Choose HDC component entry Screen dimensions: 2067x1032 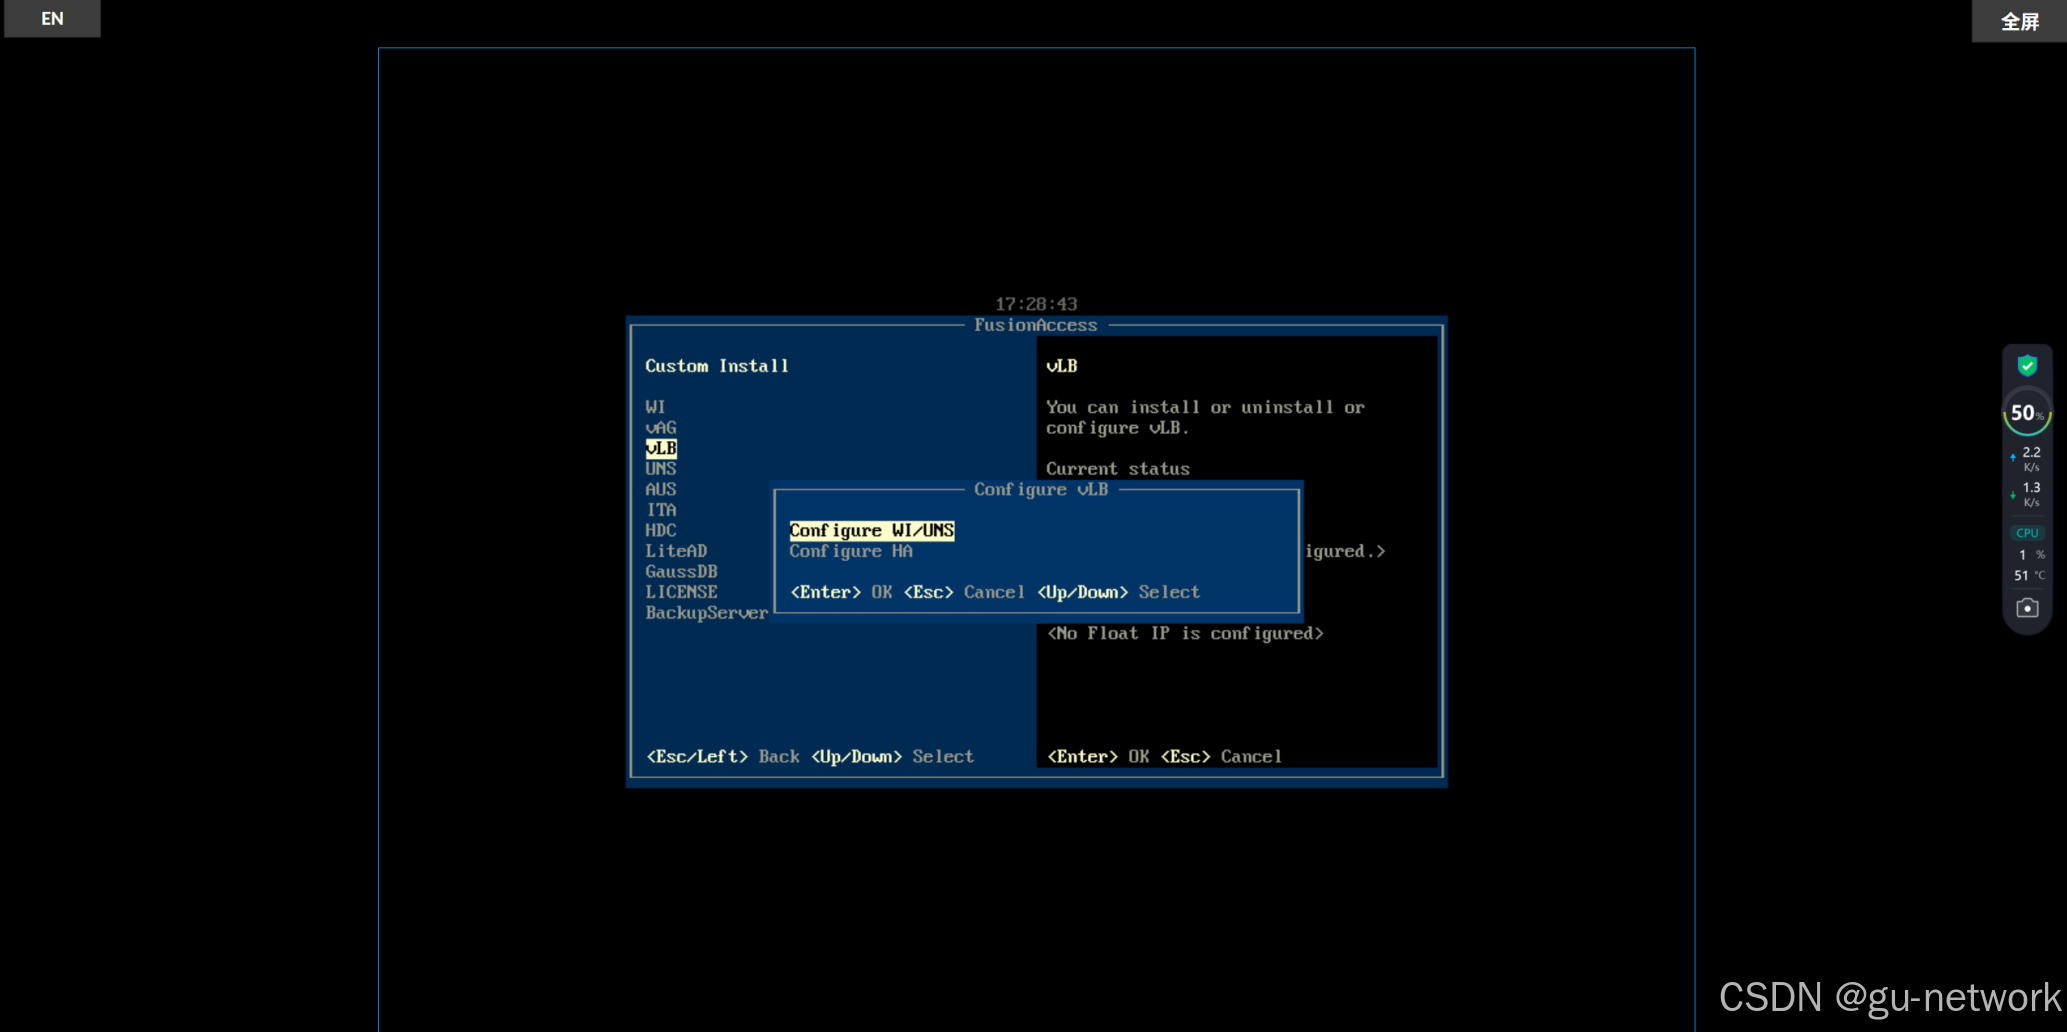[x=660, y=530]
